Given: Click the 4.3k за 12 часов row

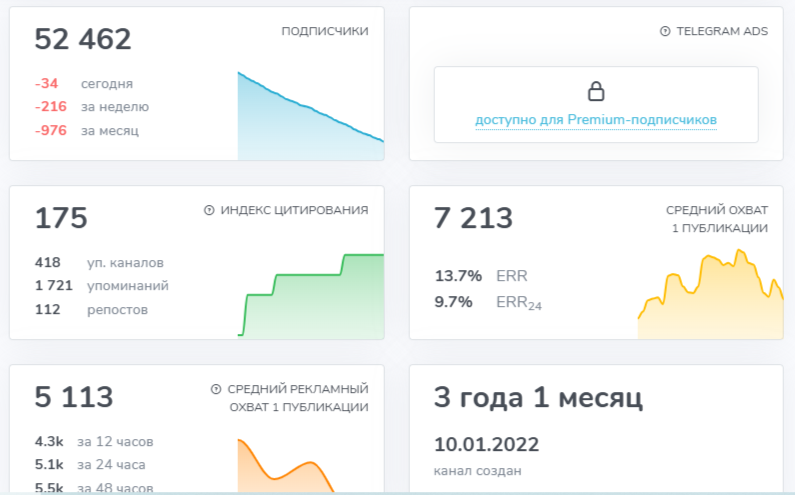Looking at the screenshot, I should click(94, 442).
